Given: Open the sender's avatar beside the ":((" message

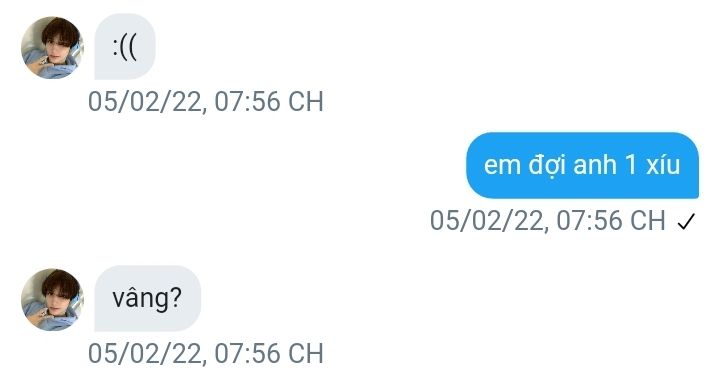Looking at the screenshot, I should [x=52, y=47].
